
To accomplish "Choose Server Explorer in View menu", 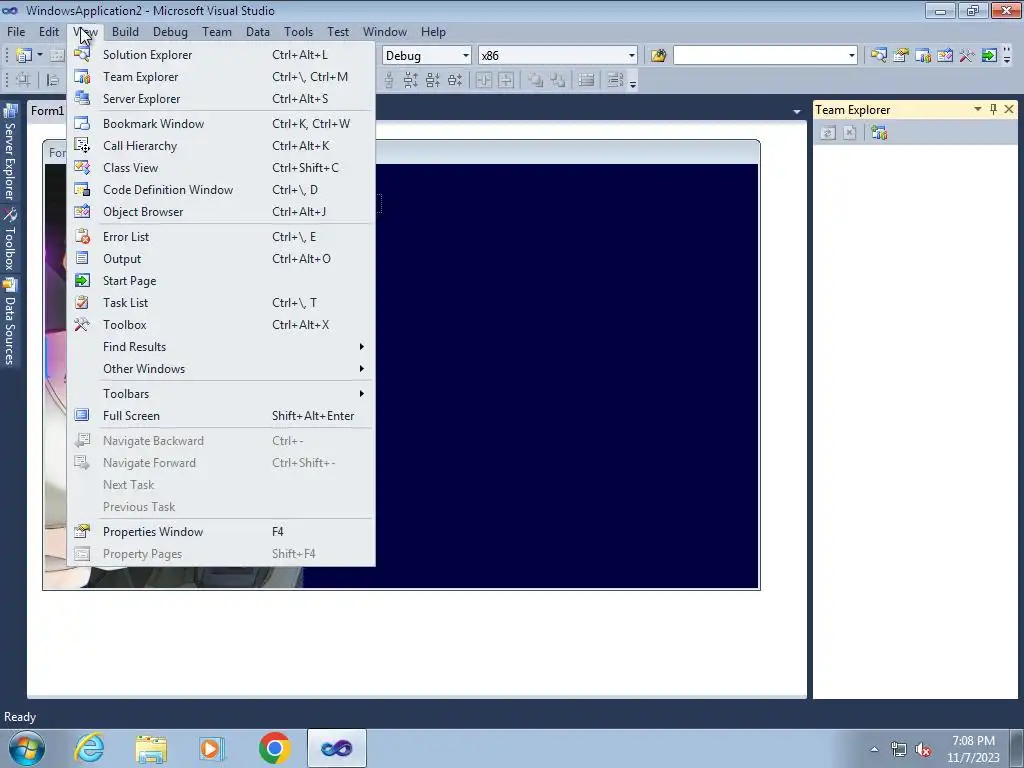I will [x=221, y=99].
